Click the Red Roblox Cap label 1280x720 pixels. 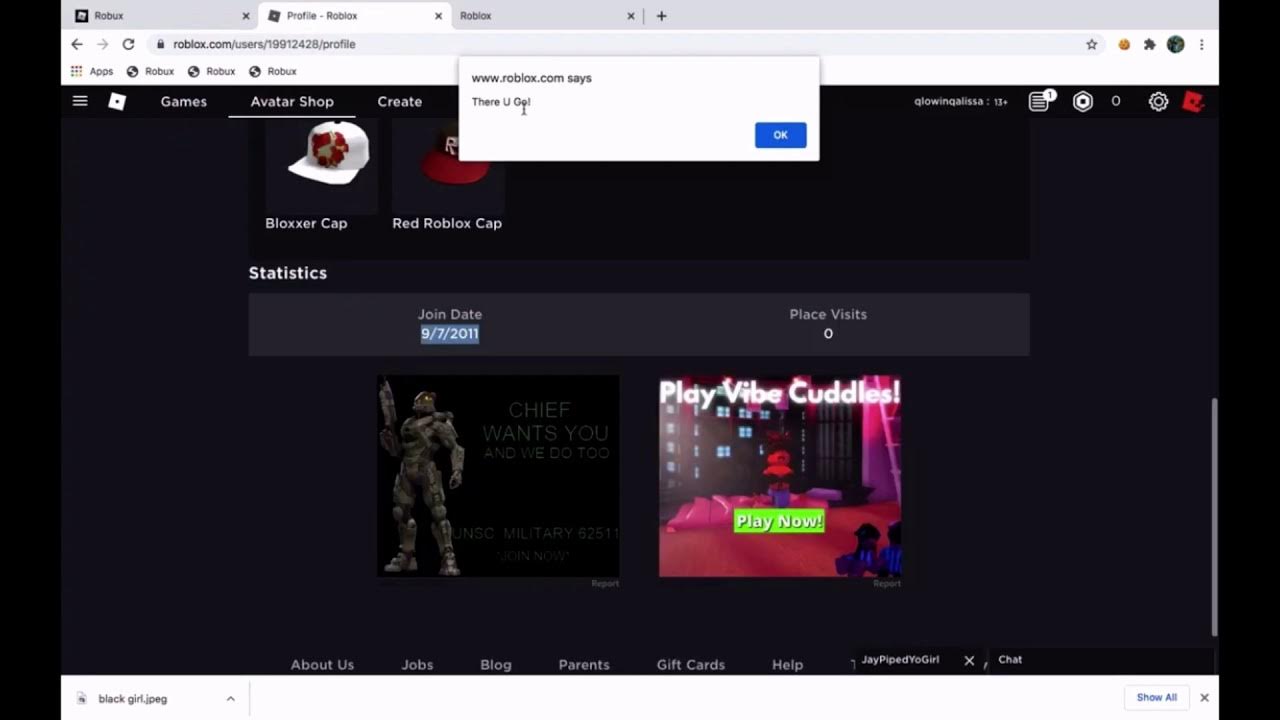coord(447,223)
